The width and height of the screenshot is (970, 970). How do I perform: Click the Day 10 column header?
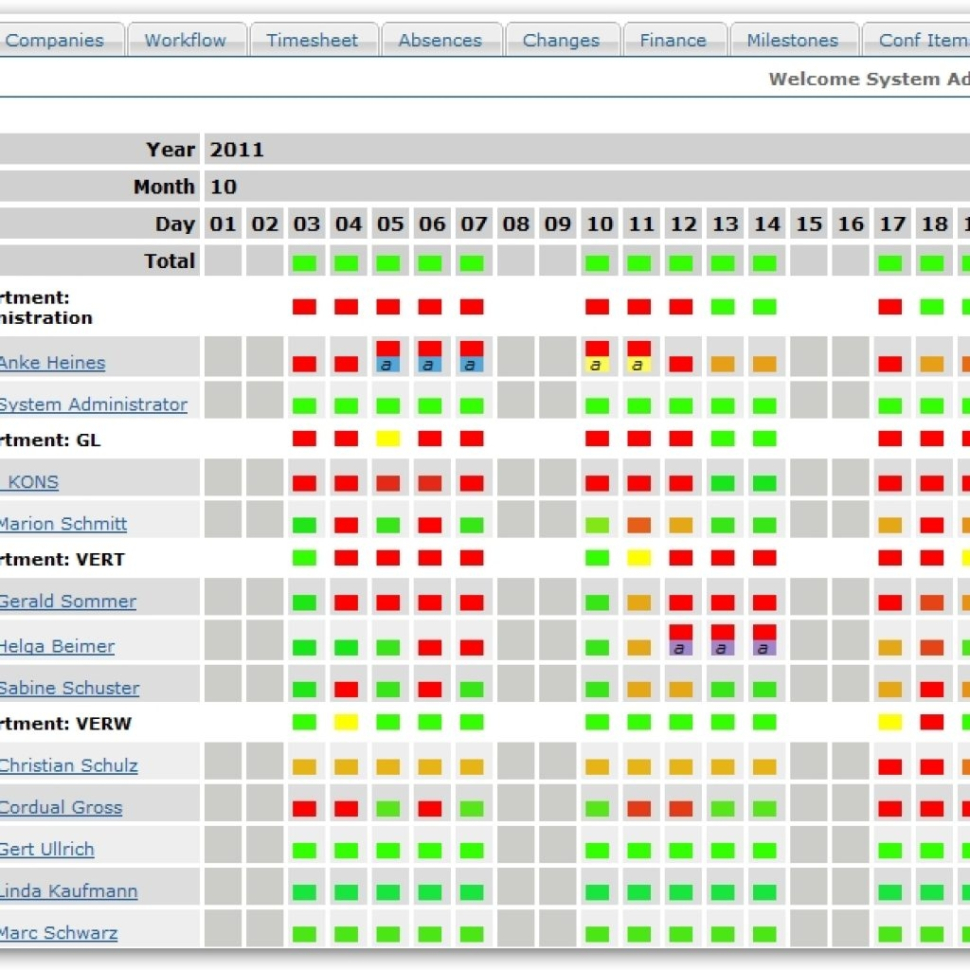599,224
